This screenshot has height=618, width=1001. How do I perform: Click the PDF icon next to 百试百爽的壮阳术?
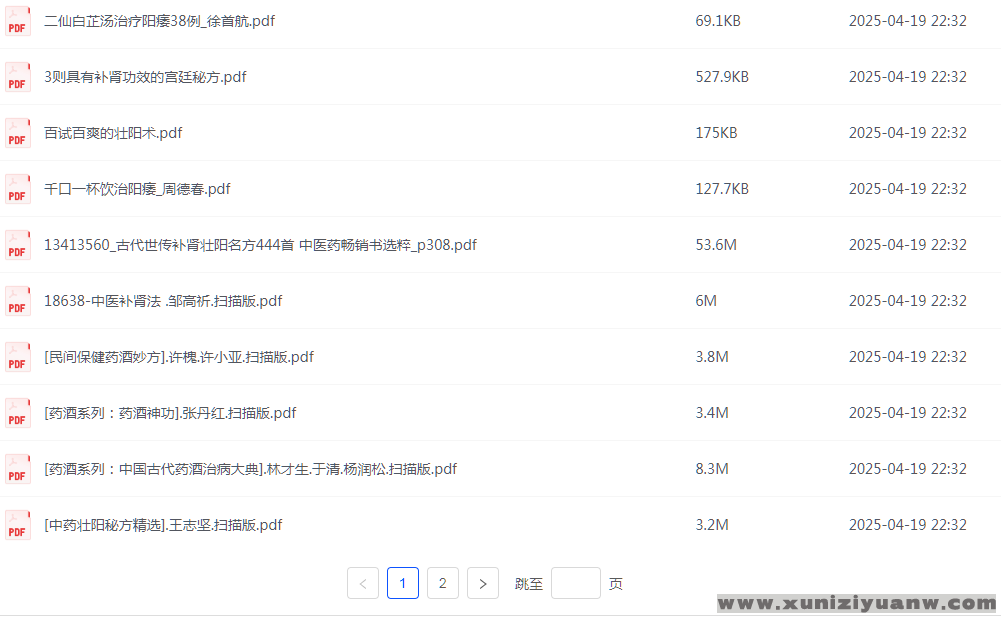coord(18,134)
